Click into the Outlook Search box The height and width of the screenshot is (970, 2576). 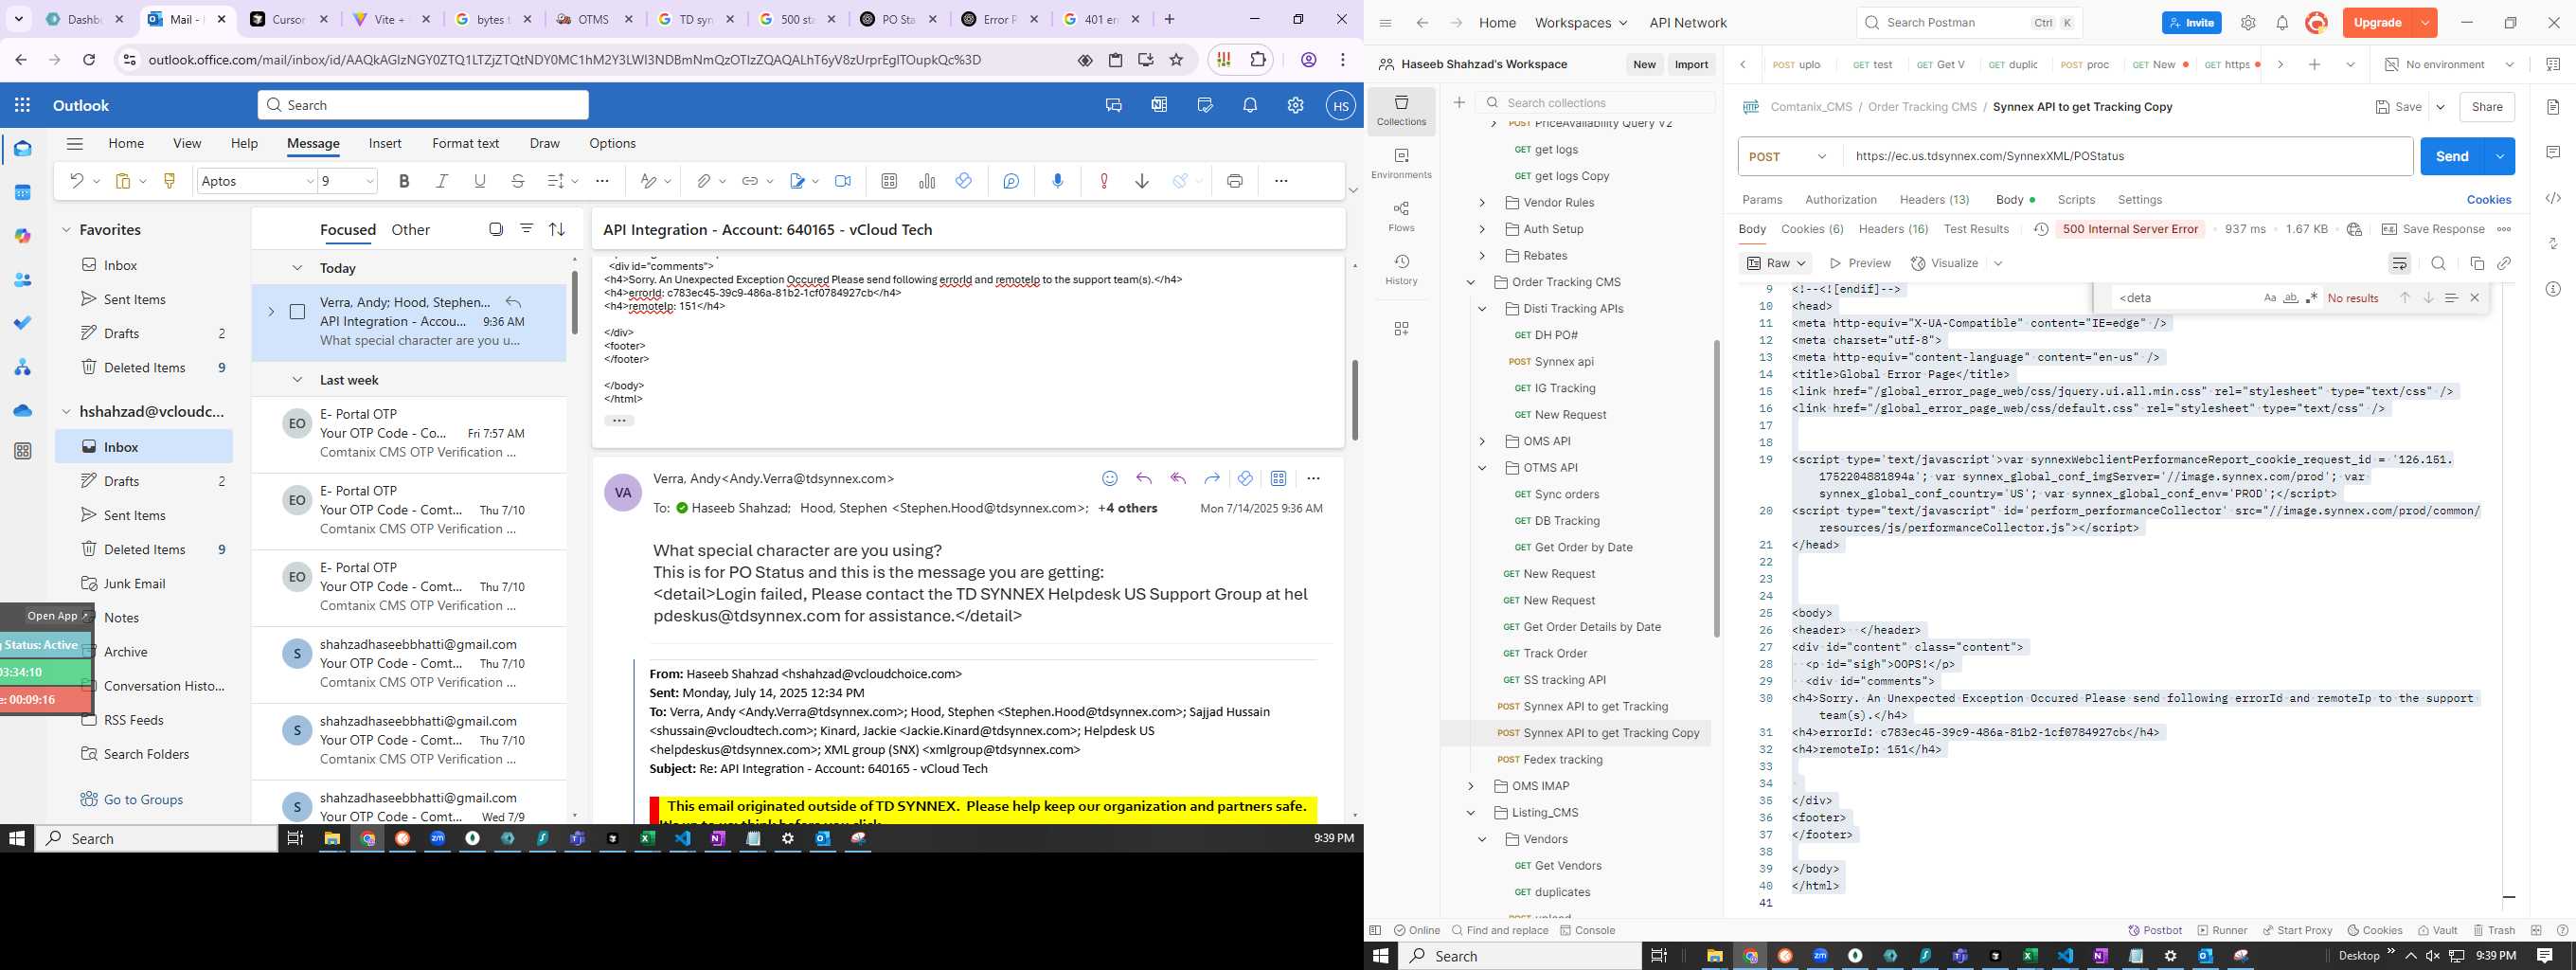423,105
